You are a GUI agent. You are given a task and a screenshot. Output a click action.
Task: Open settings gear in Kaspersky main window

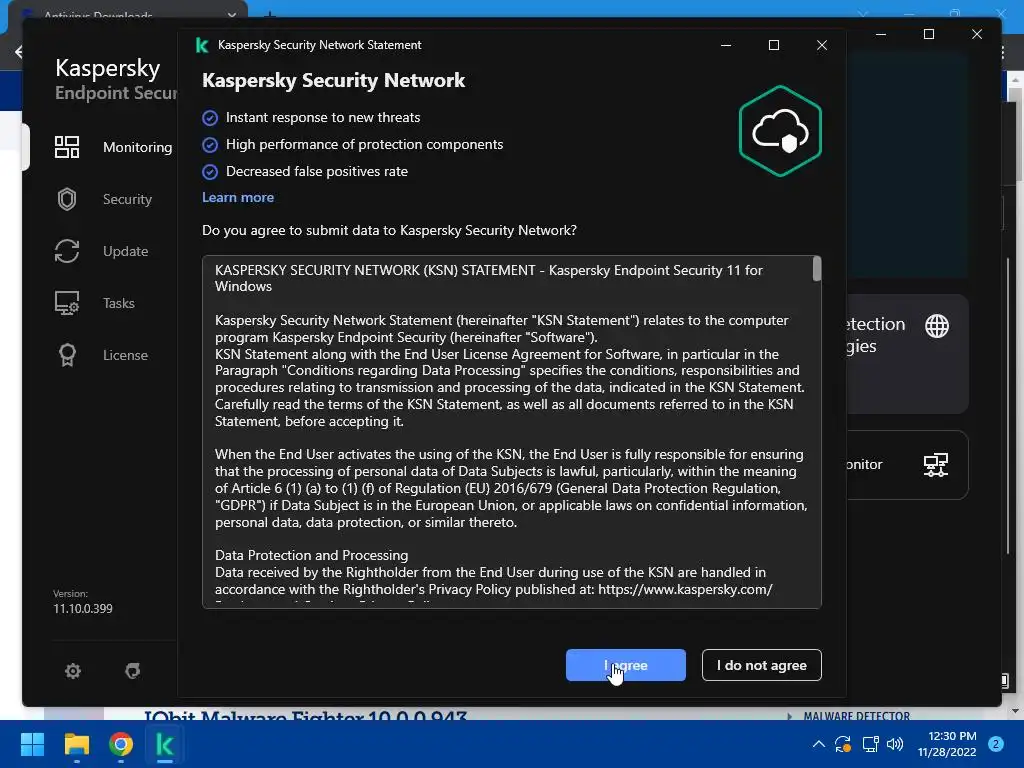tap(72, 671)
